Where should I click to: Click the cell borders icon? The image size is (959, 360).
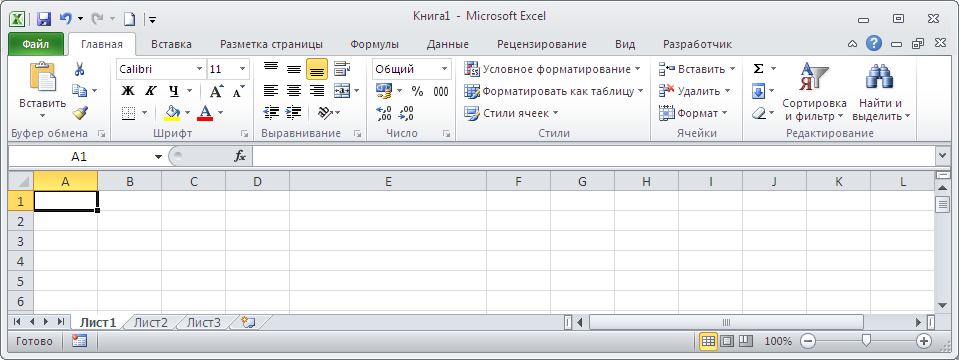click(x=128, y=113)
